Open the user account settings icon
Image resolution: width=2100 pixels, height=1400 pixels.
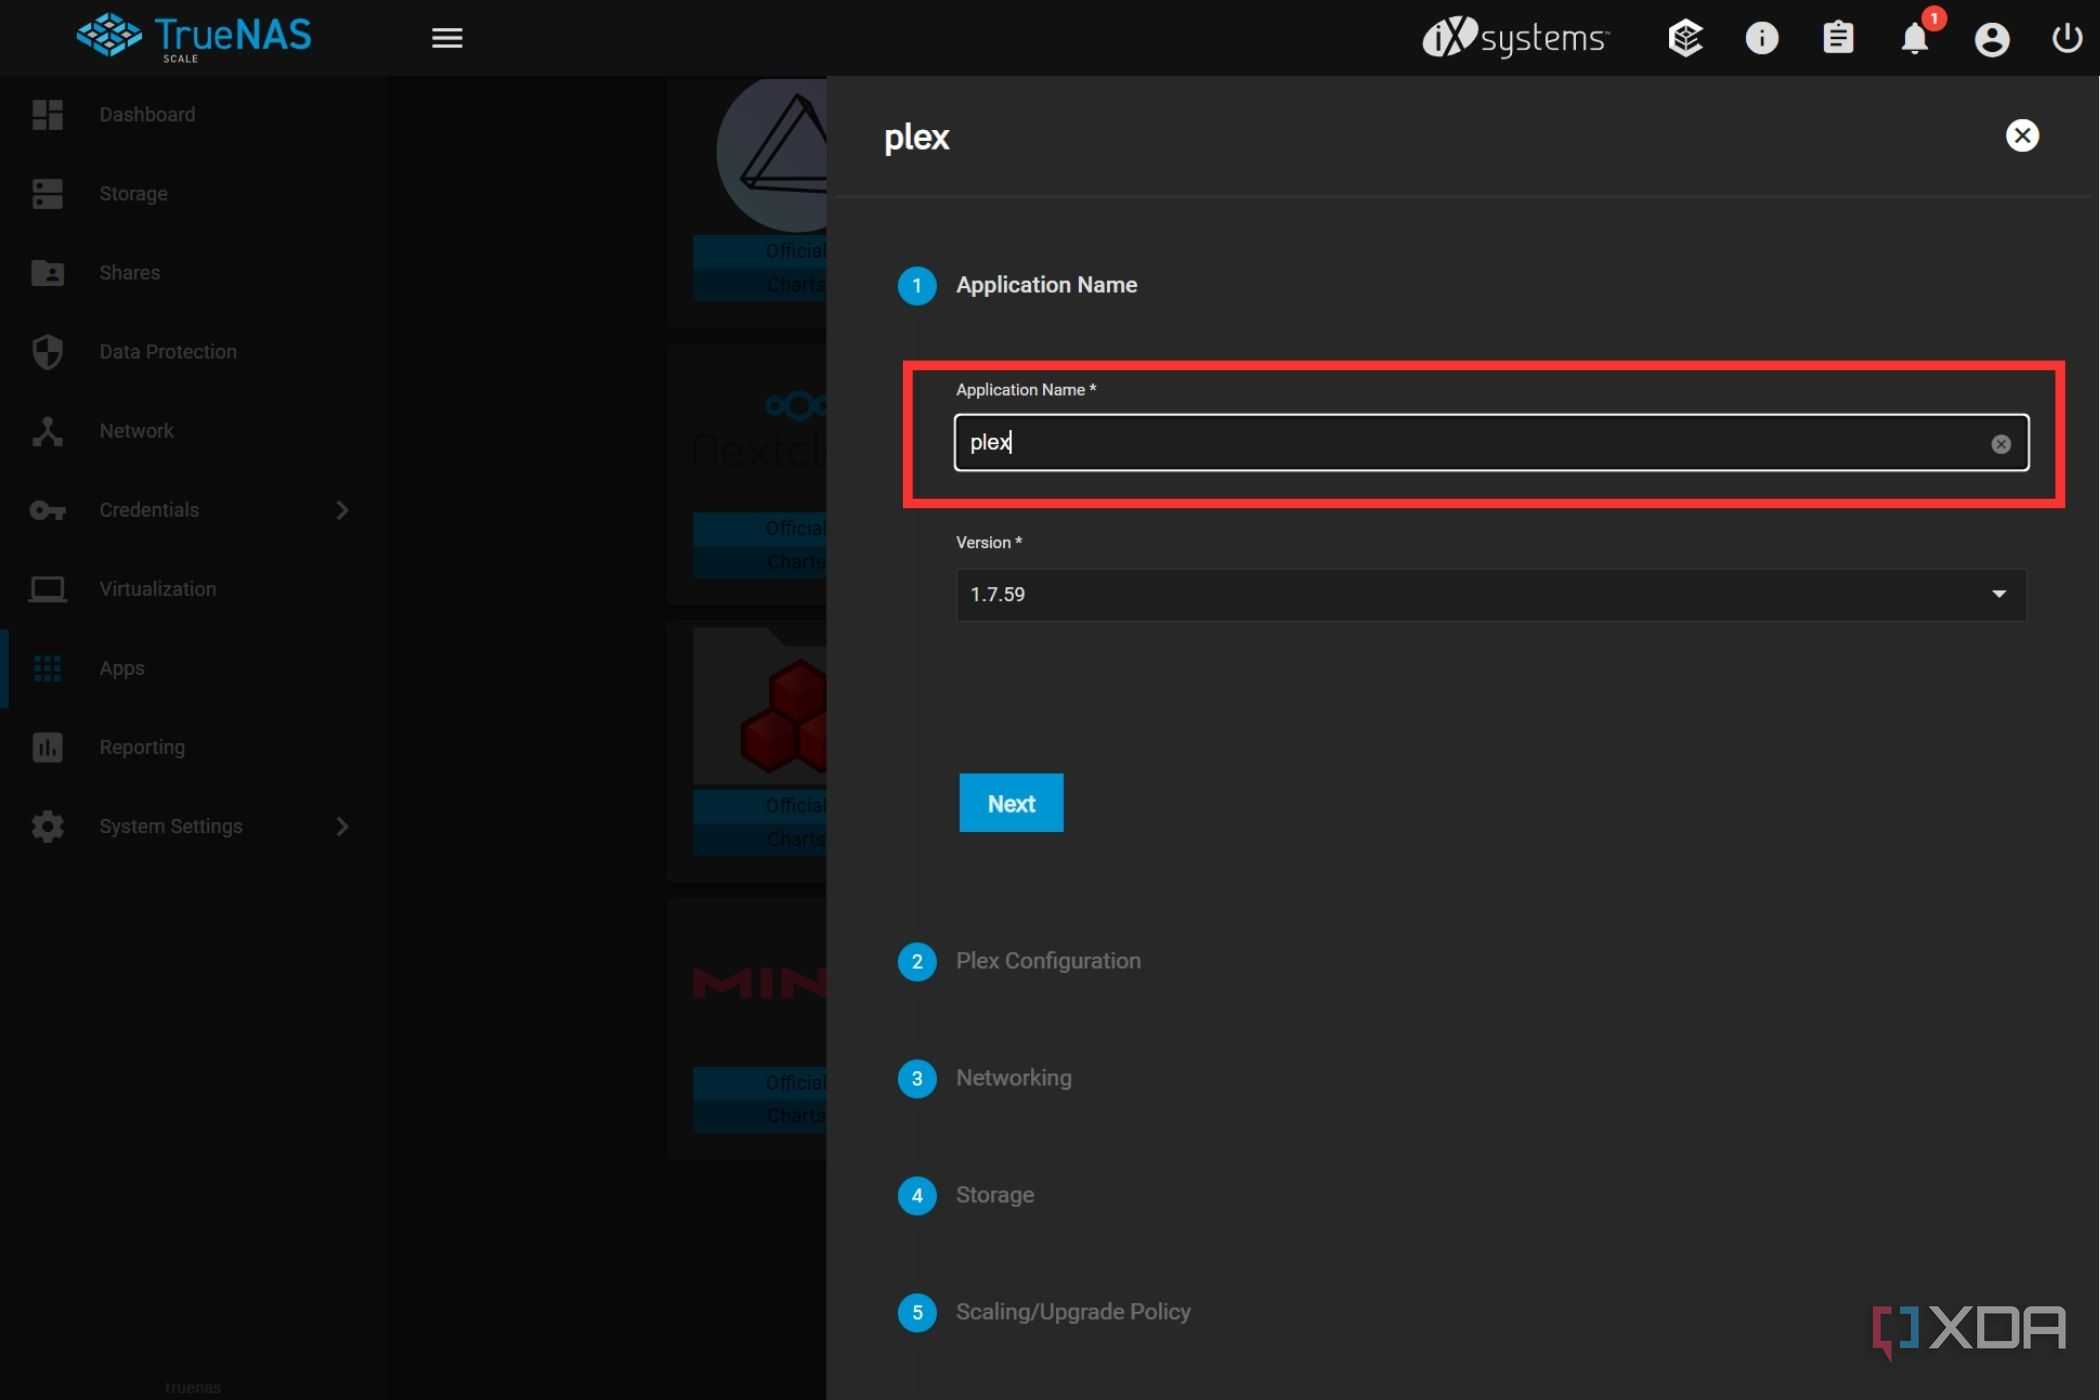1991,39
